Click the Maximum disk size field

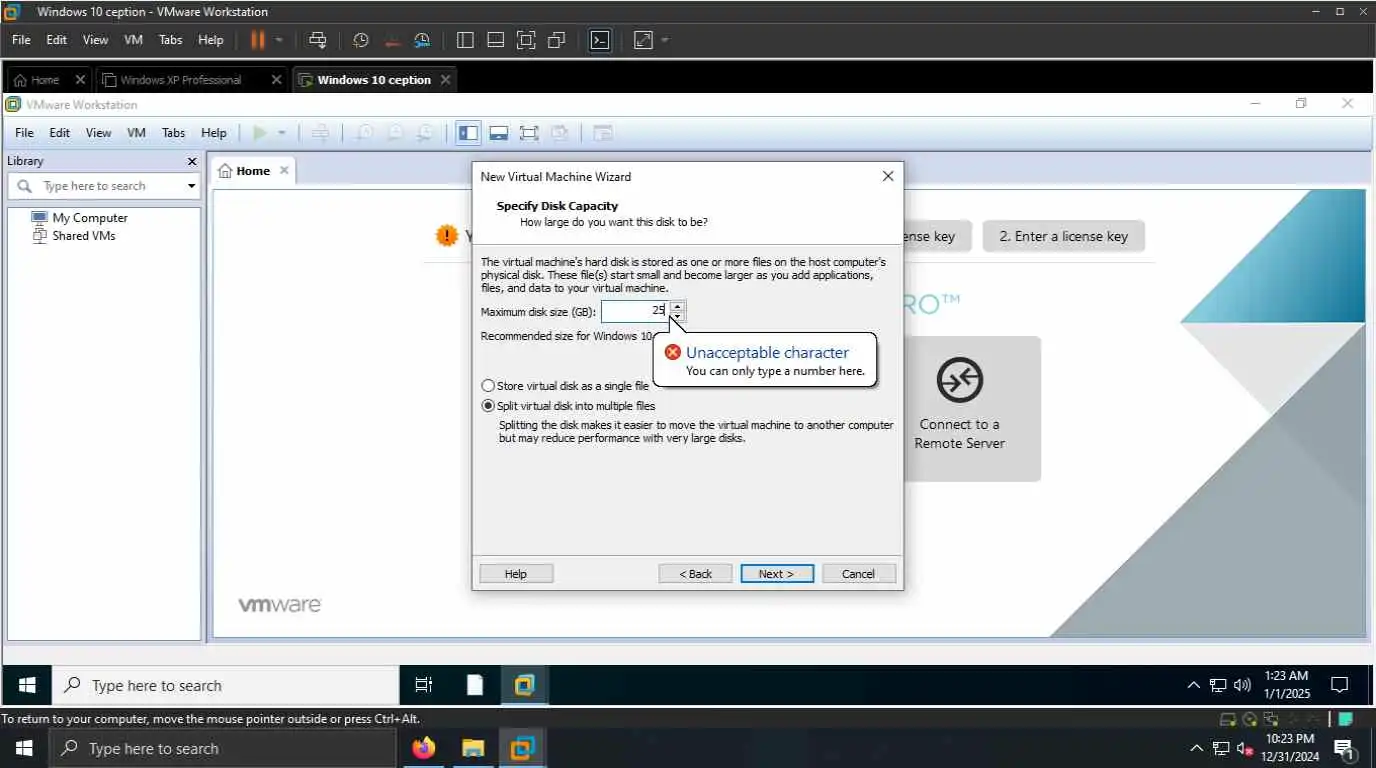634,311
